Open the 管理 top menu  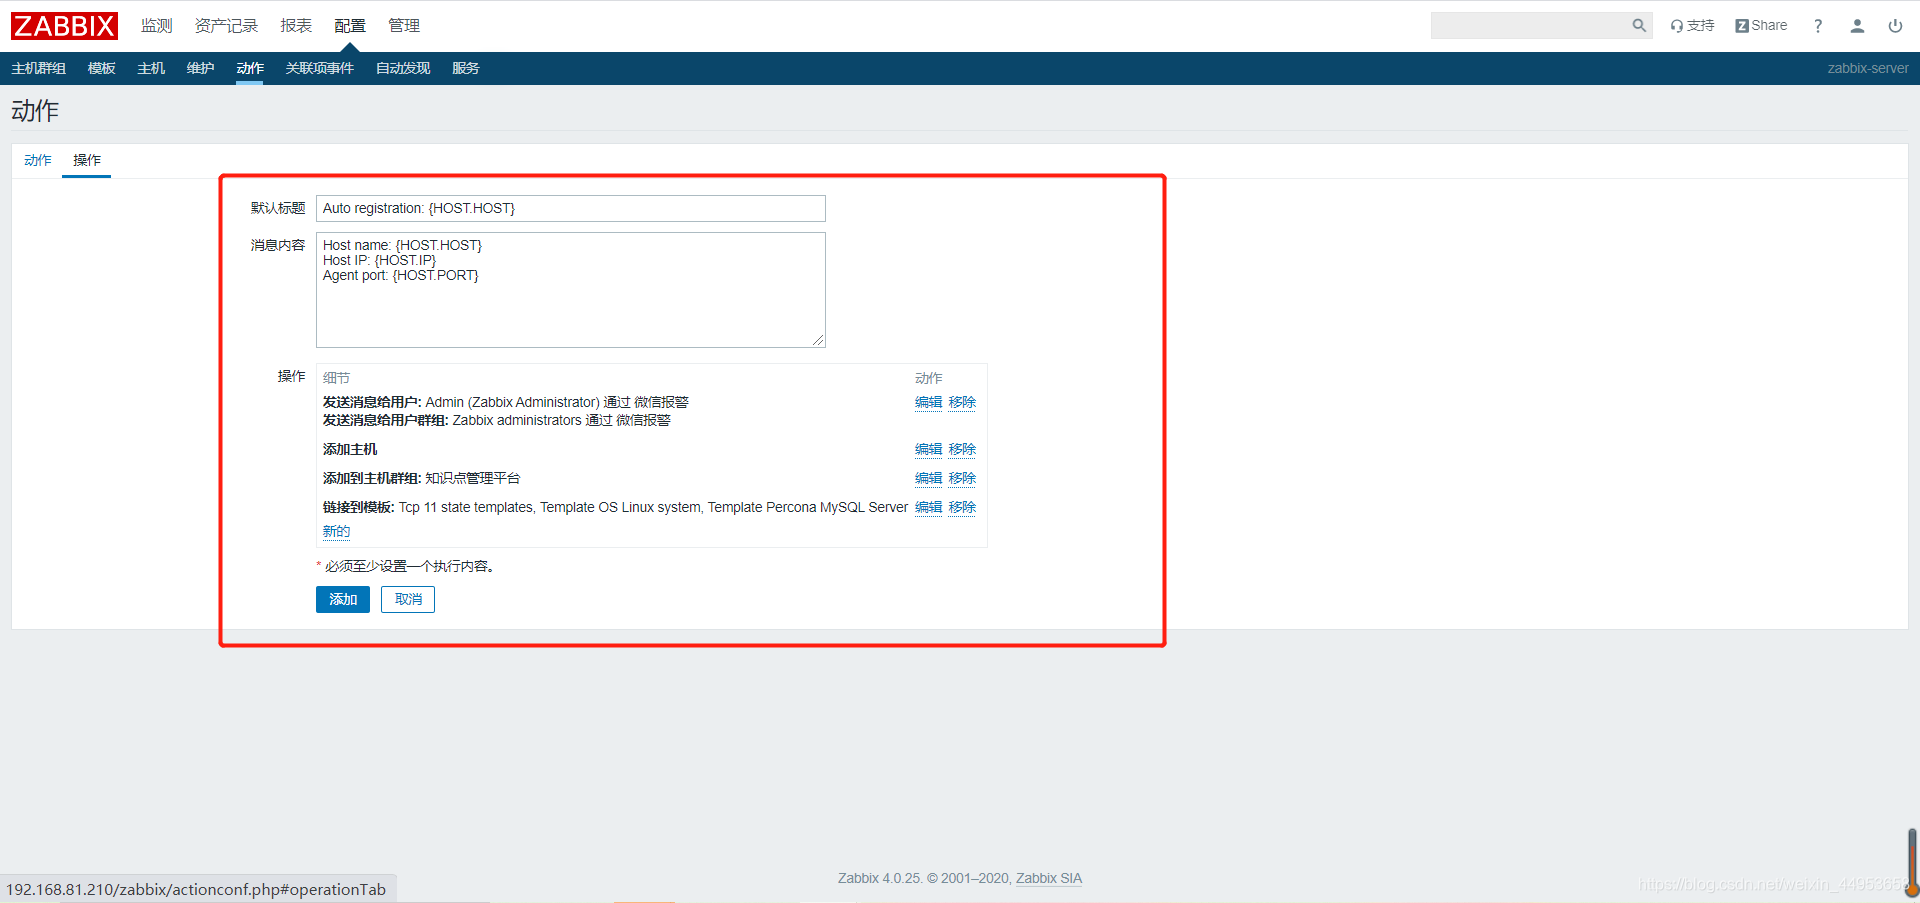404,26
